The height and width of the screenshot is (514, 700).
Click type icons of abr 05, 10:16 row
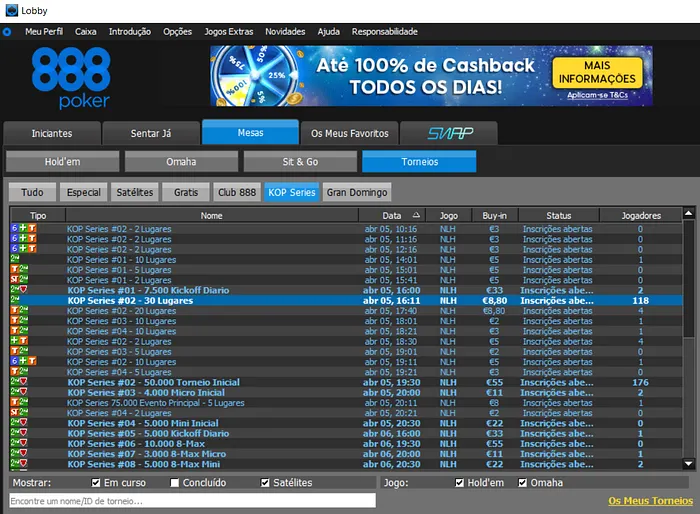tap(24, 228)
